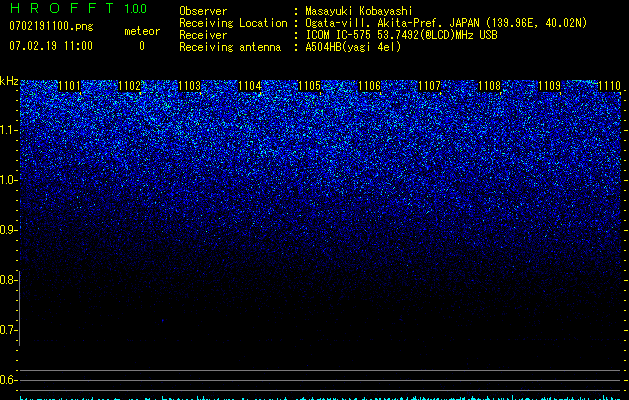
Task: Click the kHz axis unit label
Action: pos(9,81)
